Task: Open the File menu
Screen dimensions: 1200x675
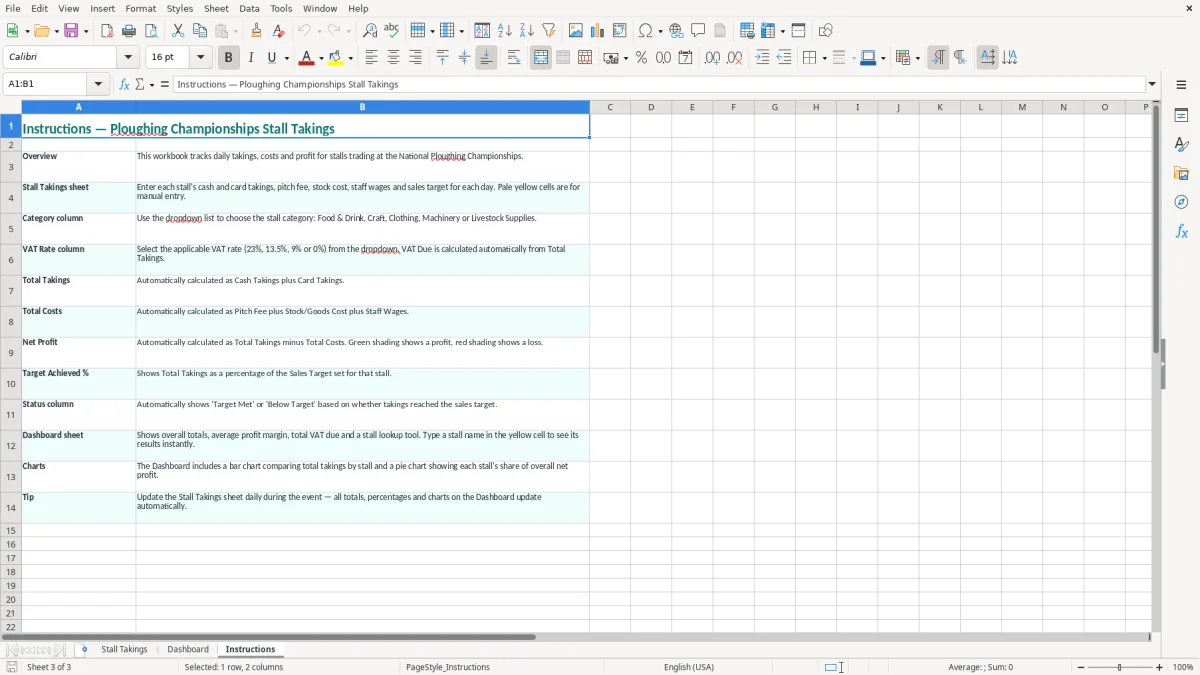Action: pyautogui.click(x=13, y=8)
